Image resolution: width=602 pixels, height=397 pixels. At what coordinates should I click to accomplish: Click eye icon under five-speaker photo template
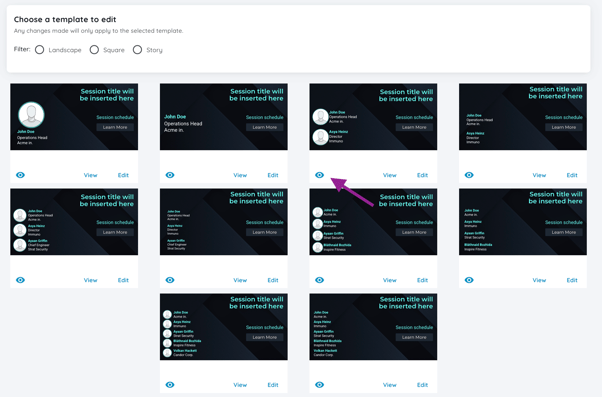click(170, 385)
